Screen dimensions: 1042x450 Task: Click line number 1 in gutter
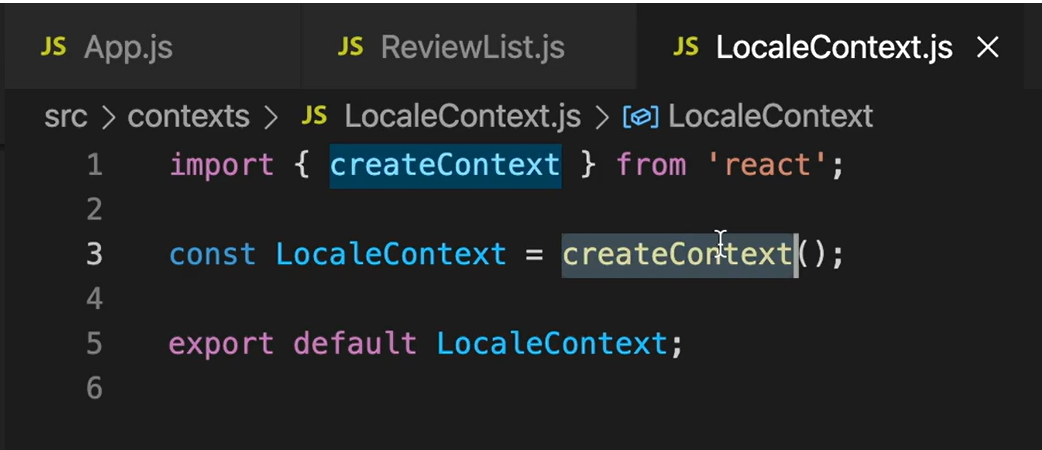click(94, 165)
